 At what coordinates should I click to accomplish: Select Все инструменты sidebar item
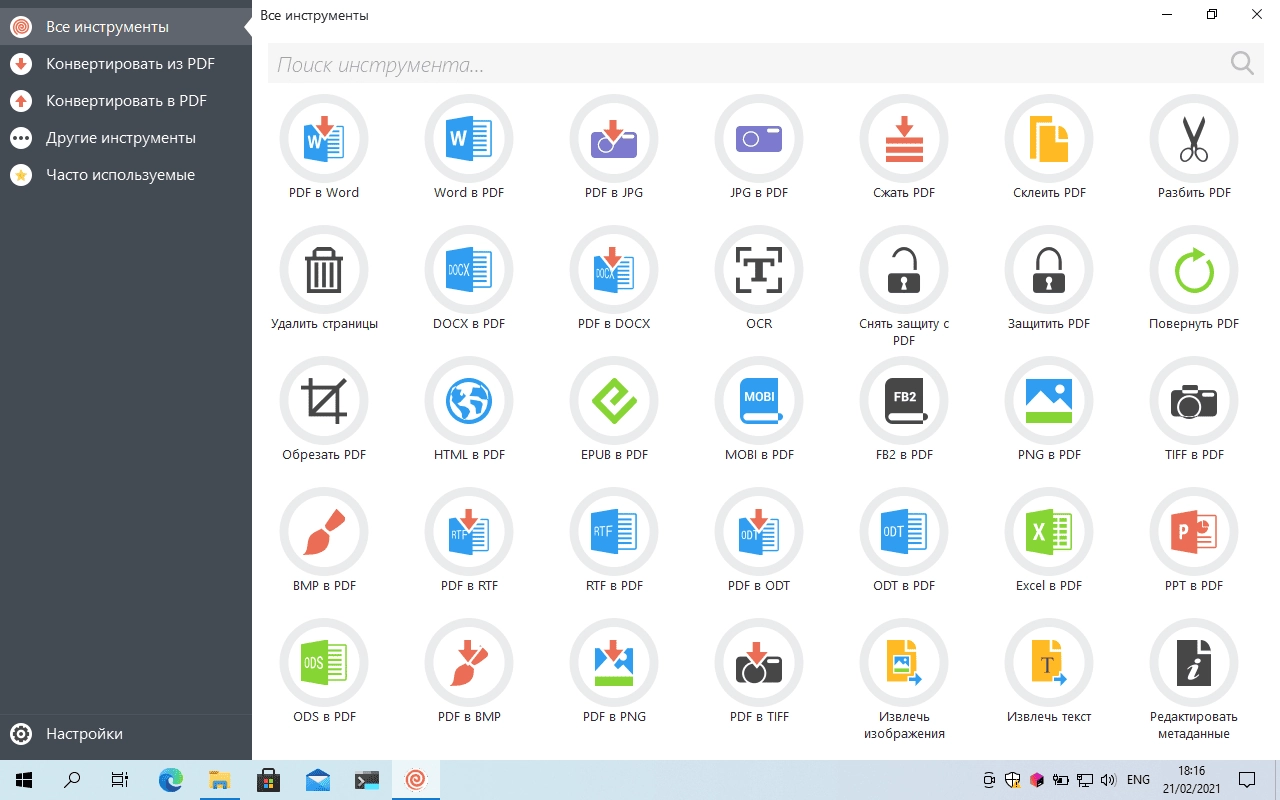[126, 27]
